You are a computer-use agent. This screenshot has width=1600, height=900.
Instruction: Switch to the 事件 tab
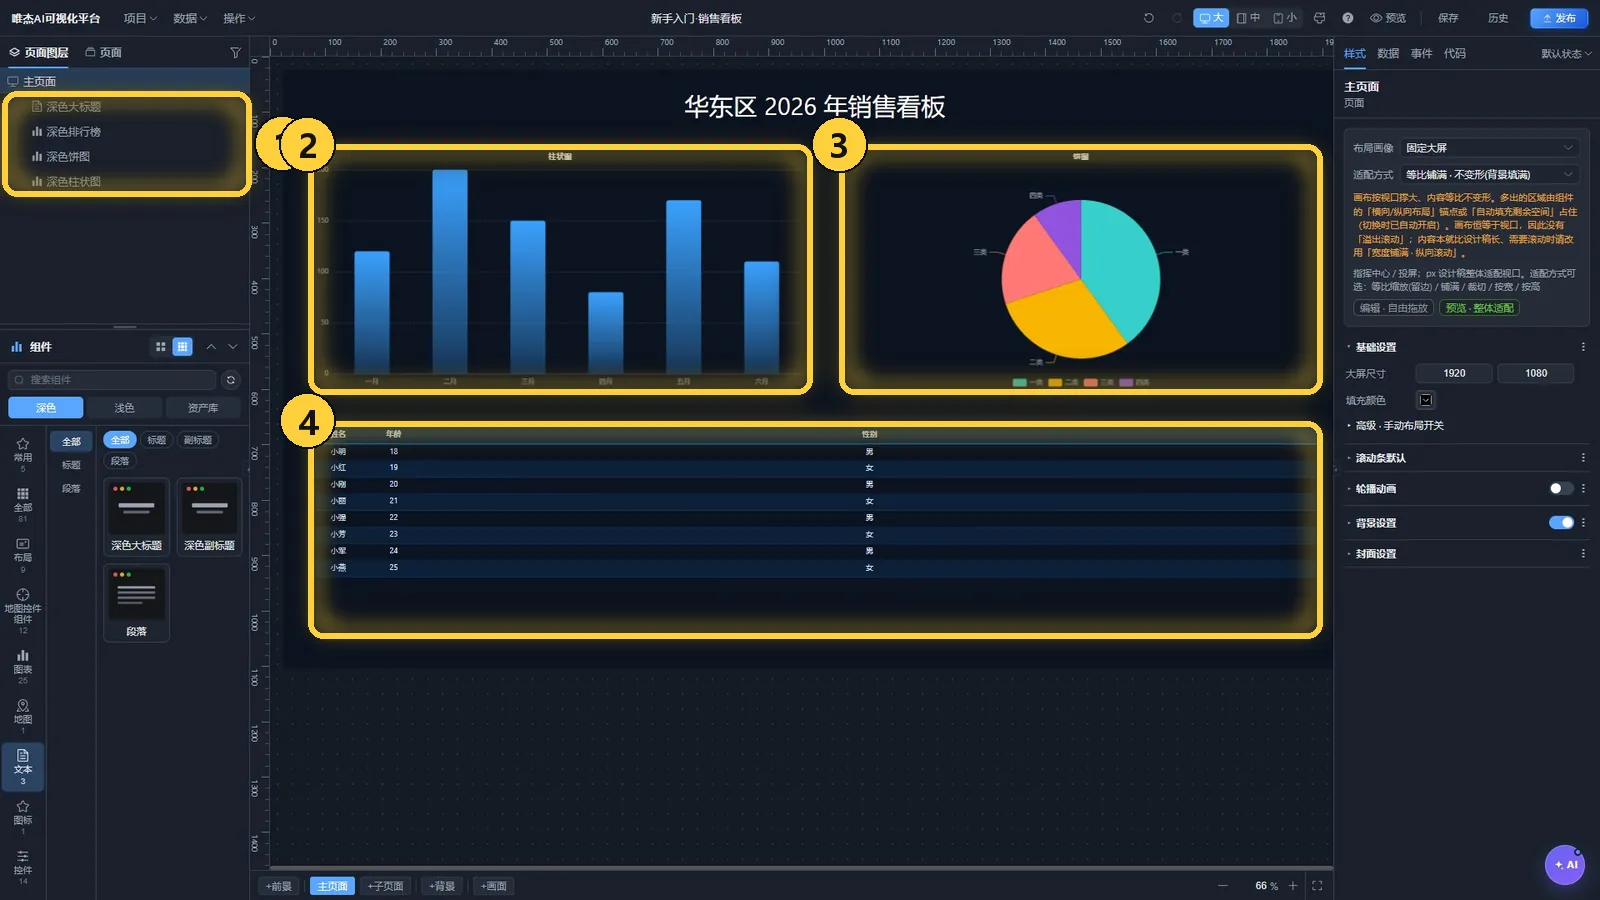point(1421,54)
